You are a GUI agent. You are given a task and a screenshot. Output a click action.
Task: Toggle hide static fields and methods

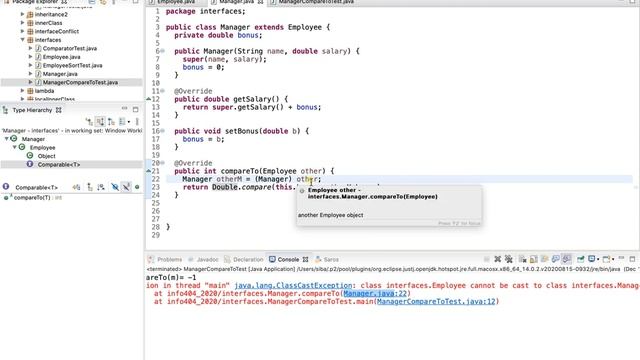tap(126, 187)
